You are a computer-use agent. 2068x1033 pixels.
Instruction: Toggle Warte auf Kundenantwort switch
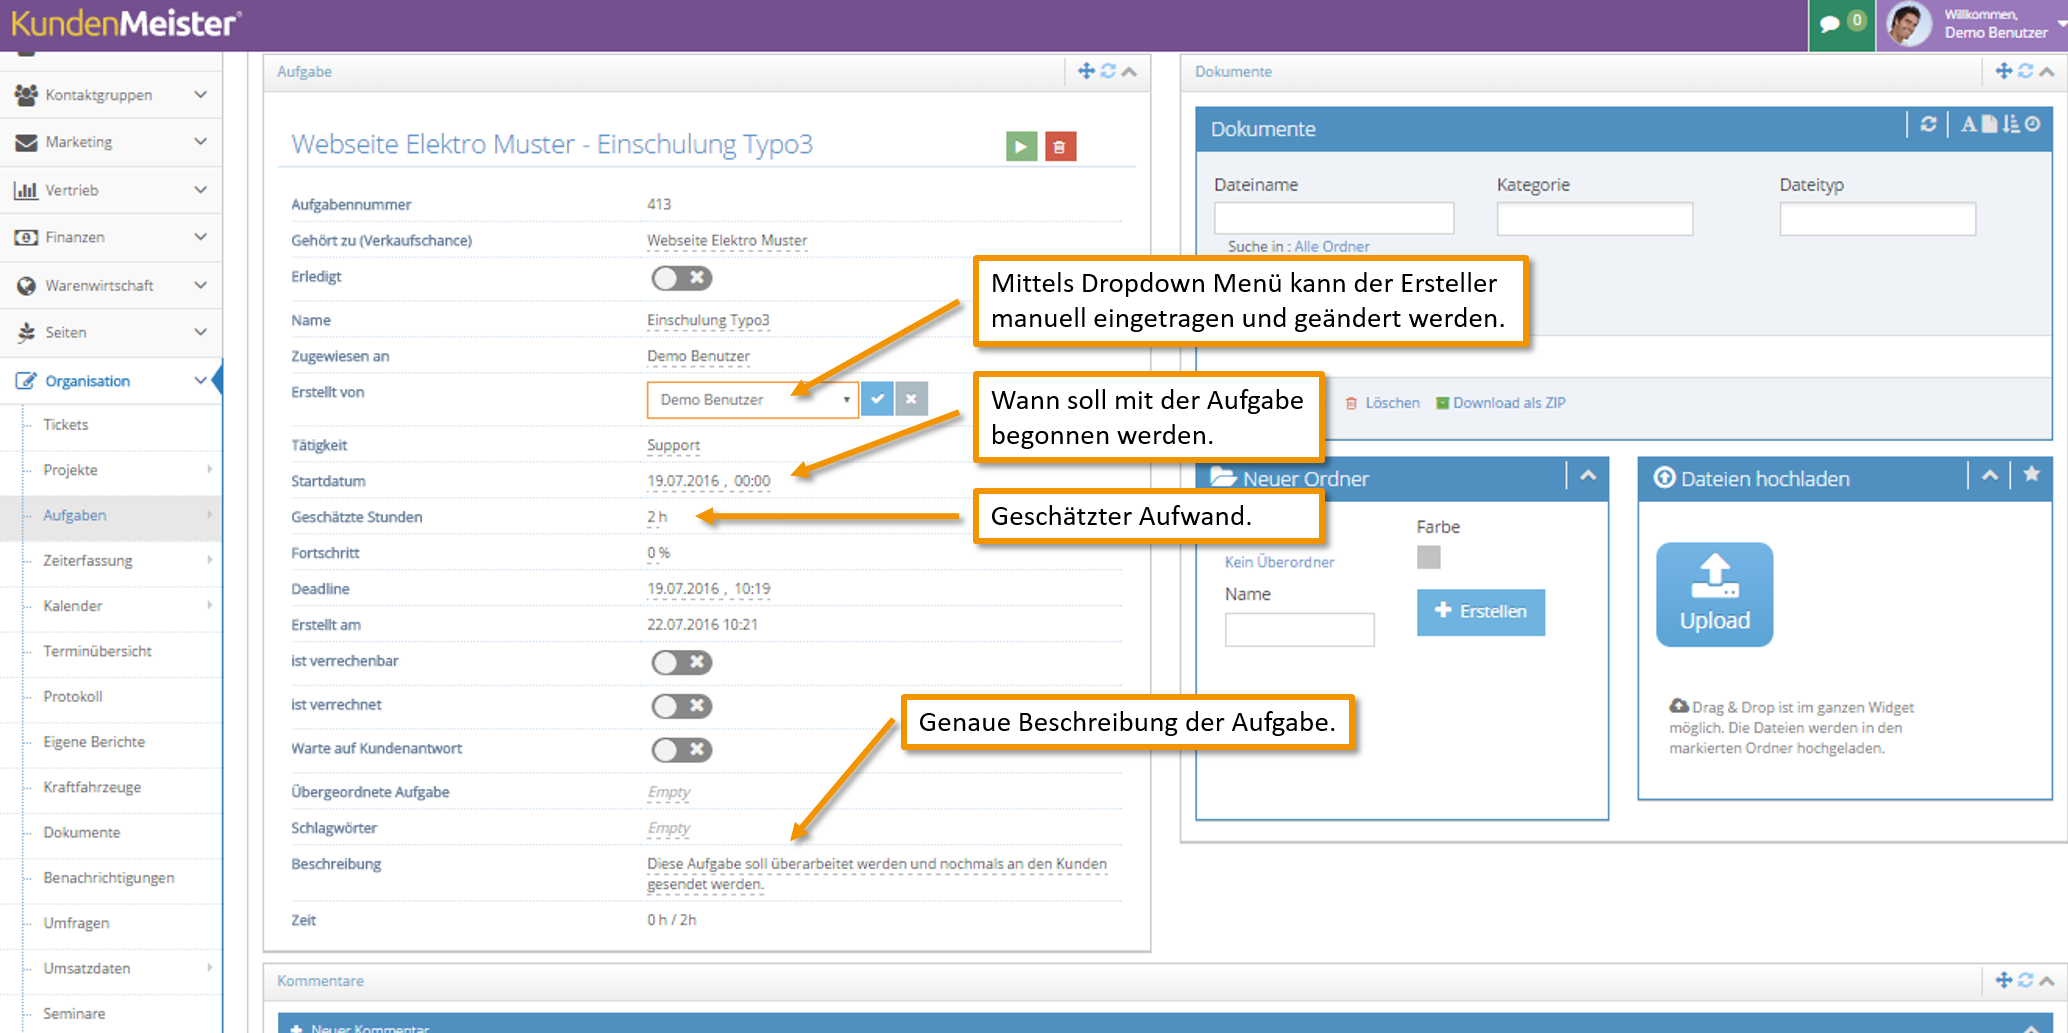(x=682, y=750)
